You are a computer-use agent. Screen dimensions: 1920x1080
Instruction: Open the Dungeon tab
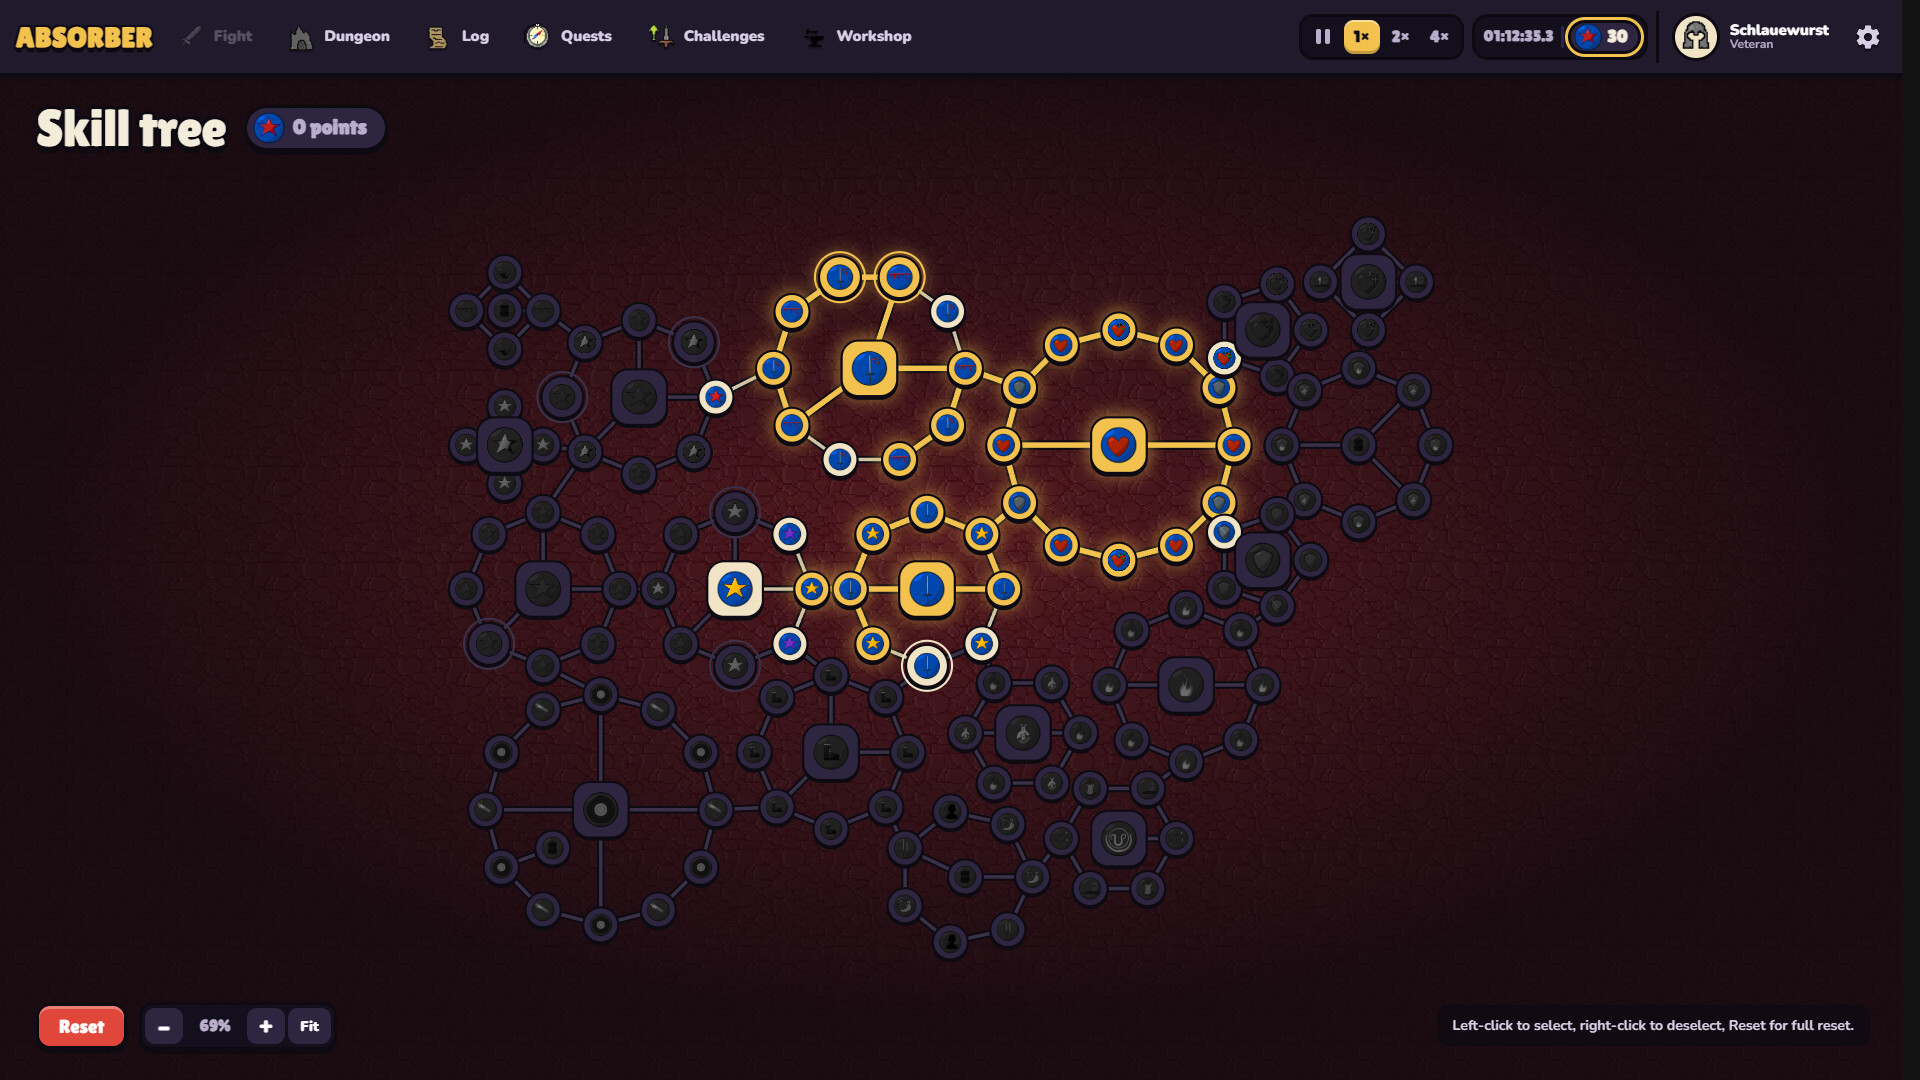(340, 36)
